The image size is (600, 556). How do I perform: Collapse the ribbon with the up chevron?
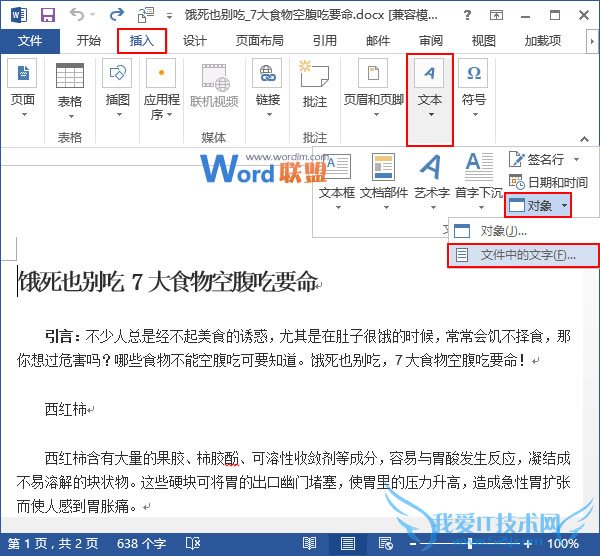pos(584,139)
